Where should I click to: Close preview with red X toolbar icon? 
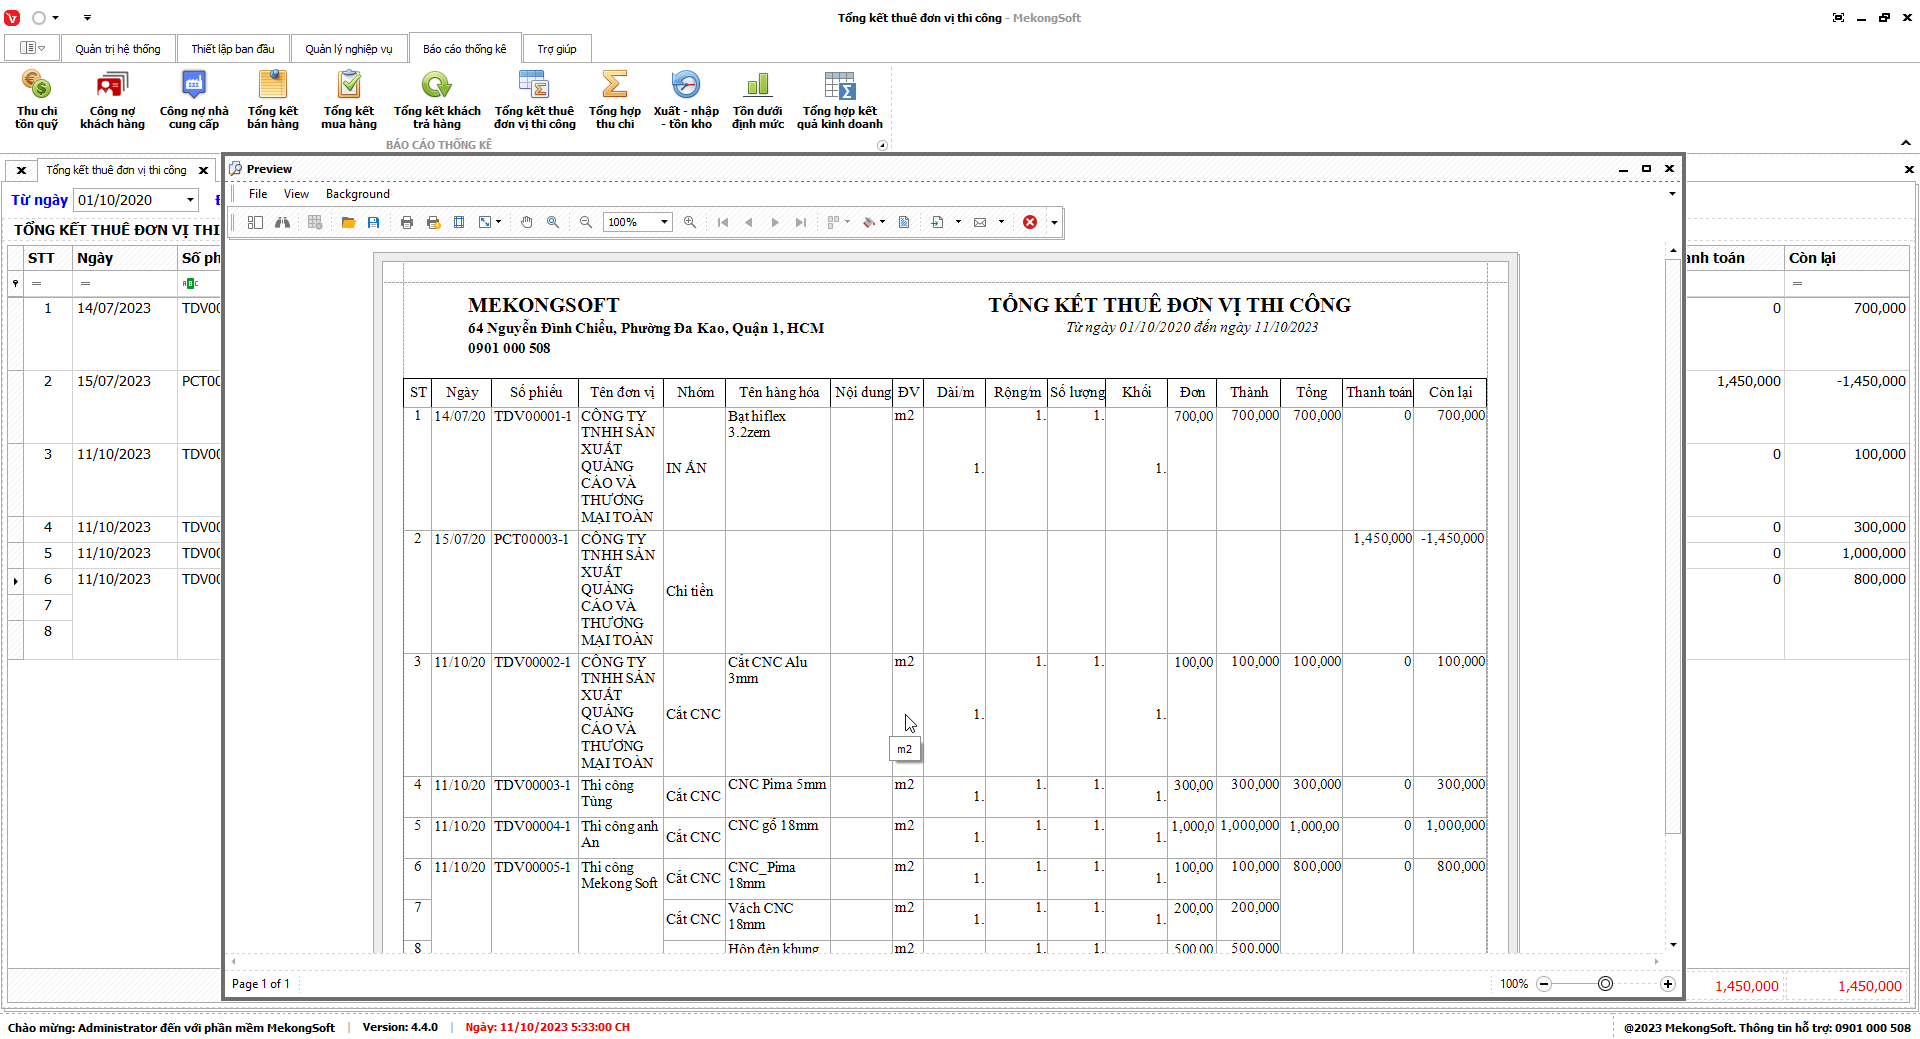click(x=1030, y=222)
